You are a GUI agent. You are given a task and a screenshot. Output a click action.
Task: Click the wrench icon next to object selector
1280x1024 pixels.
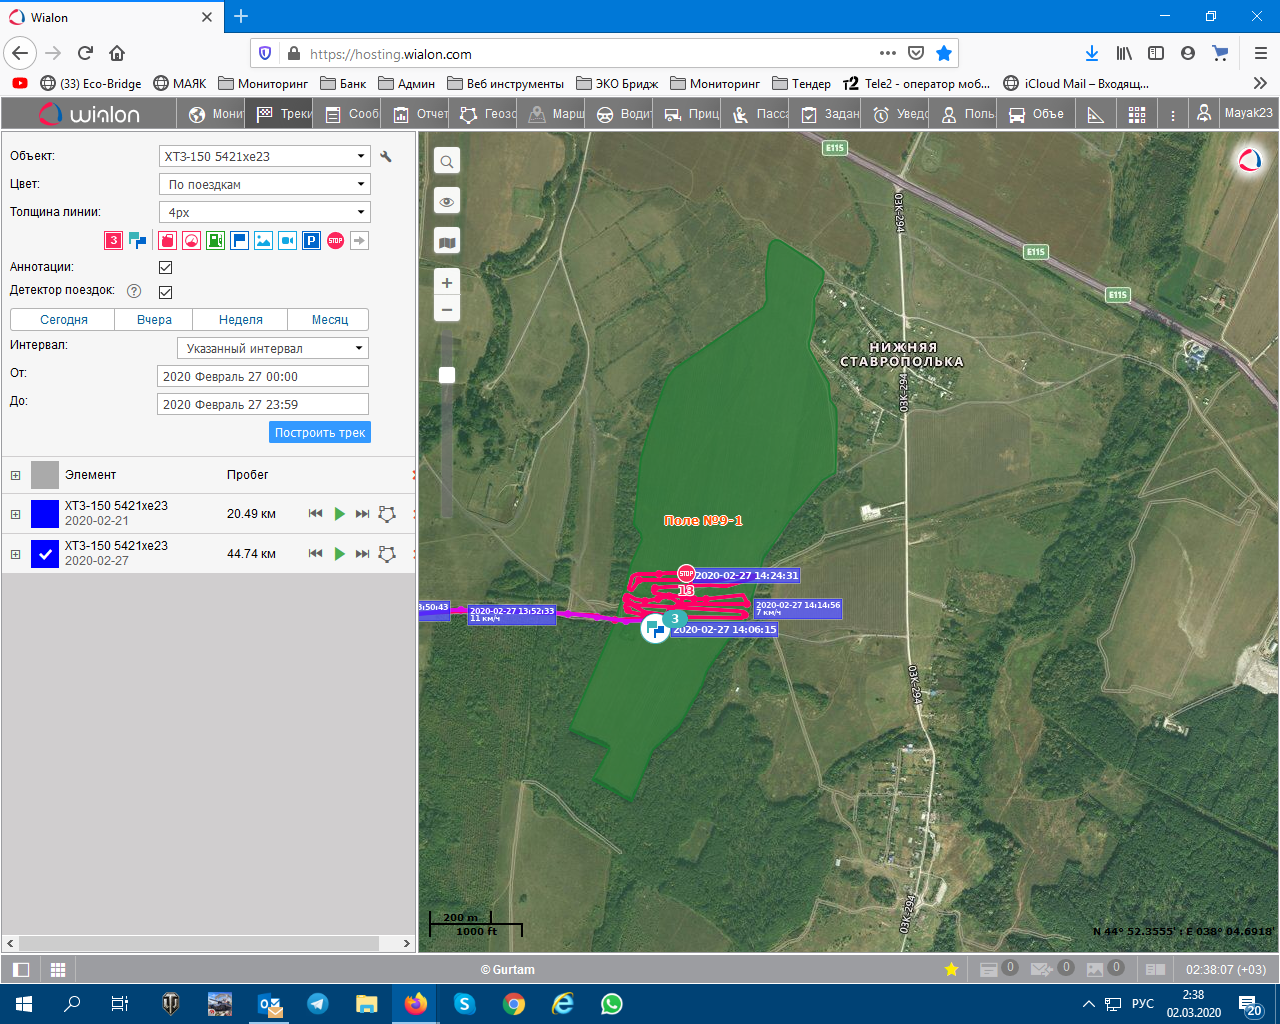[x=386, y=157]
